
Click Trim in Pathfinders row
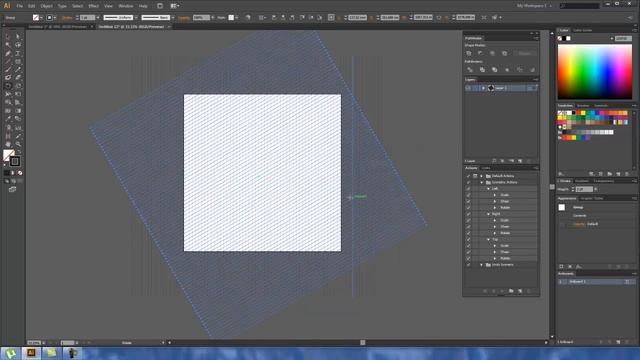pos(482,70)
